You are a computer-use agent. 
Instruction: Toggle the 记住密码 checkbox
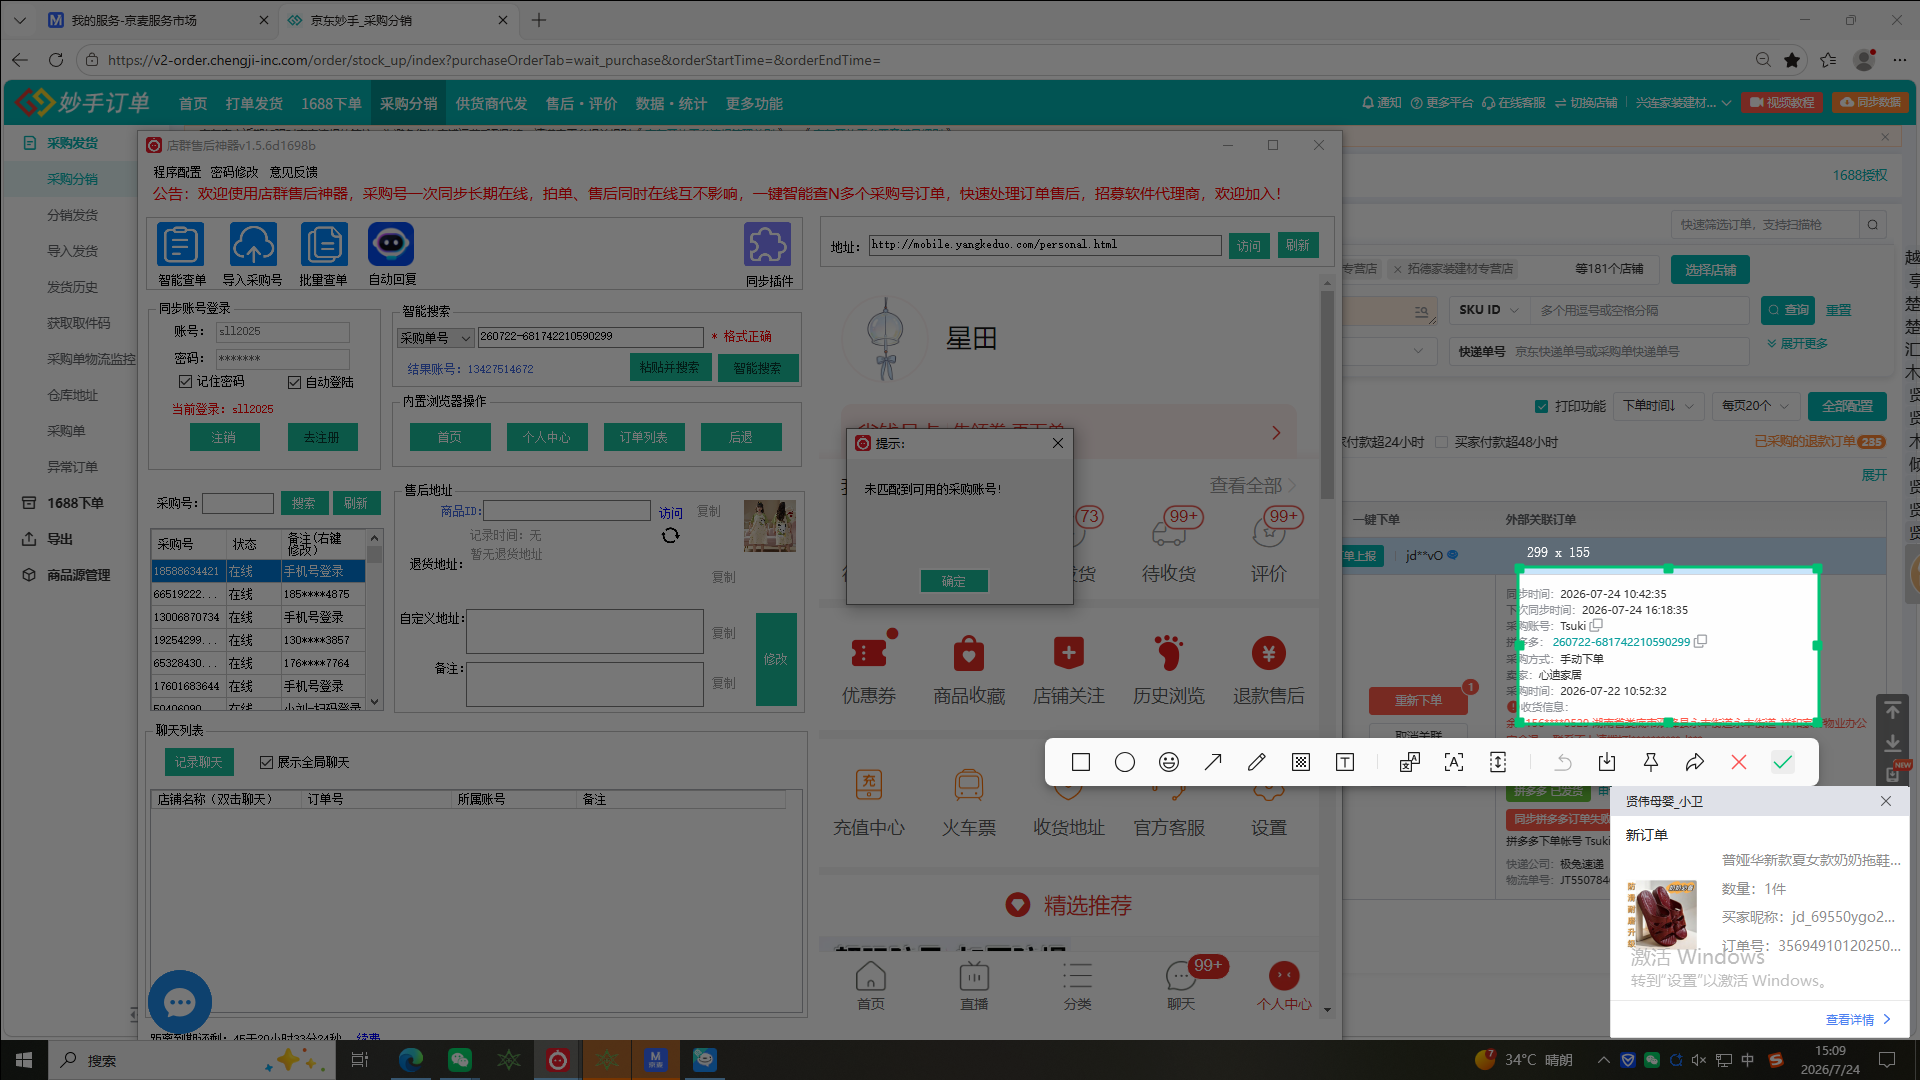pyautogui.click(x=185, y=382)
